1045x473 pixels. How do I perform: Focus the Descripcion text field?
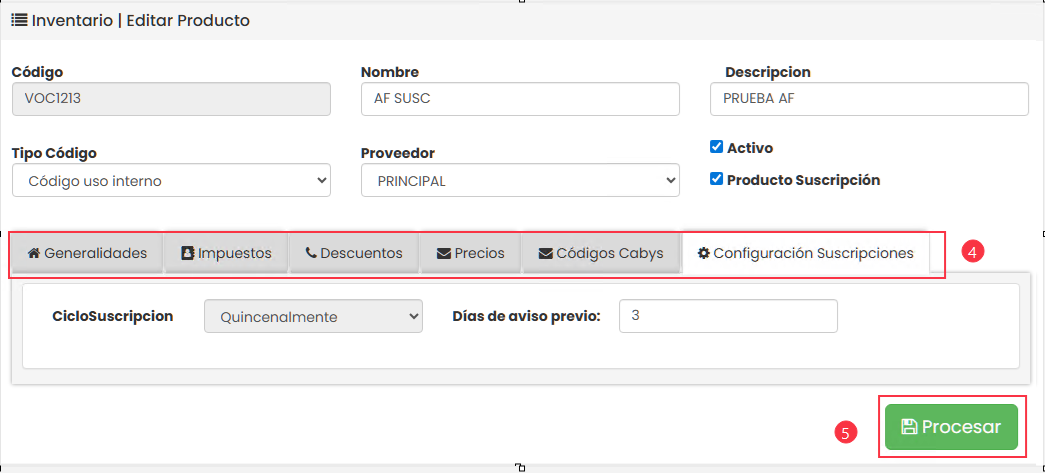click(869, 99)
